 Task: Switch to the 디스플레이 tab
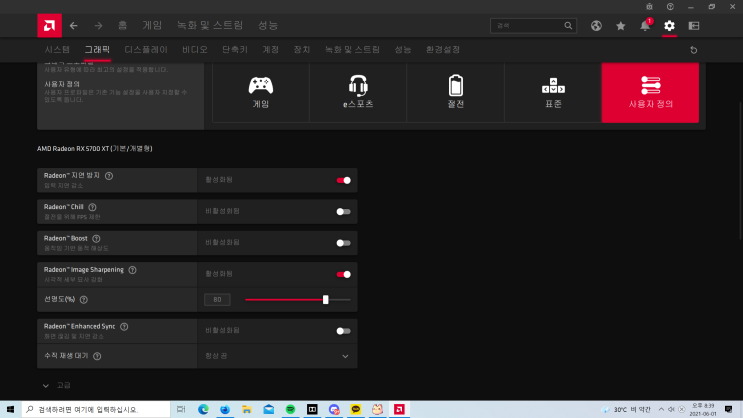[x=146, y=49]
